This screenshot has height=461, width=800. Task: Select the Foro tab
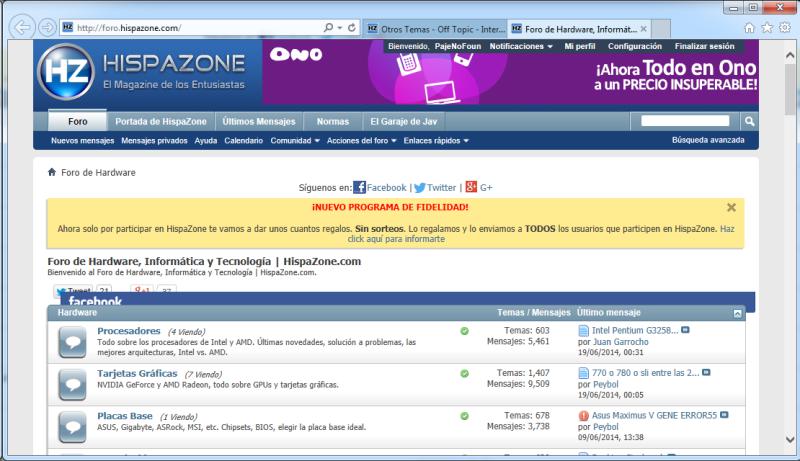(78, 121)
